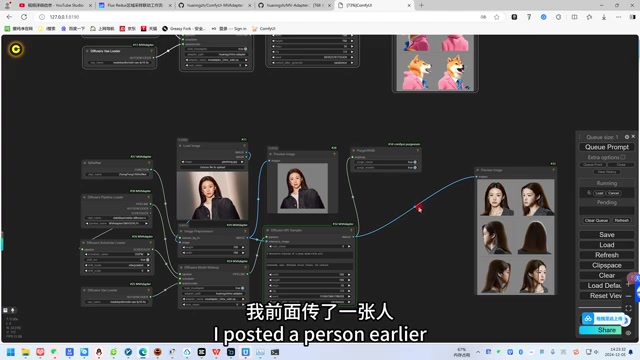Reload the page with browser refresh icon
This screenshot has width=640, height=360.
click(x=24, y=17)
